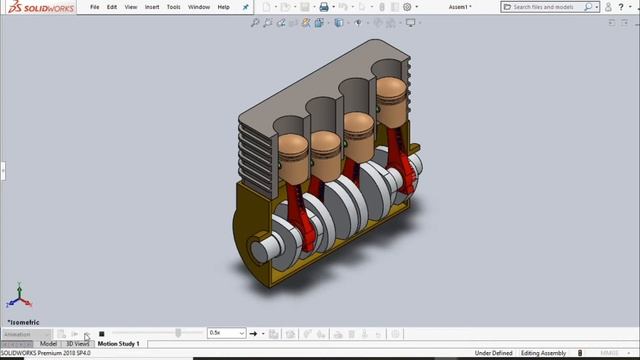Open the Animation study type dropdown

tap(27, 334)
